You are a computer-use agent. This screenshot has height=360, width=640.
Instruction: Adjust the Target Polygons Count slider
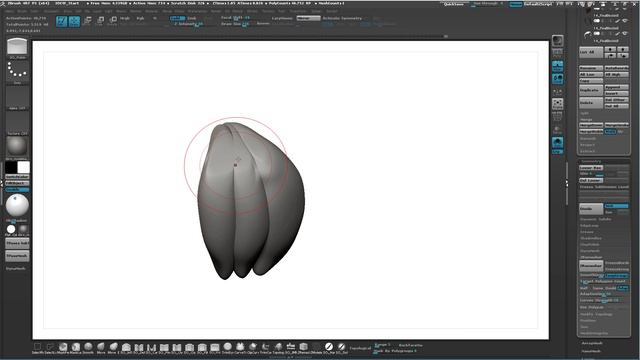(x=603, y=281)
